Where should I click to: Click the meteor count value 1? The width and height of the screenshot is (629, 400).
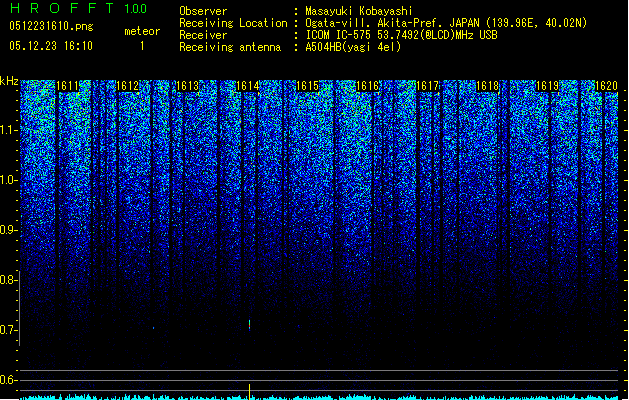[x=142, y=46]
